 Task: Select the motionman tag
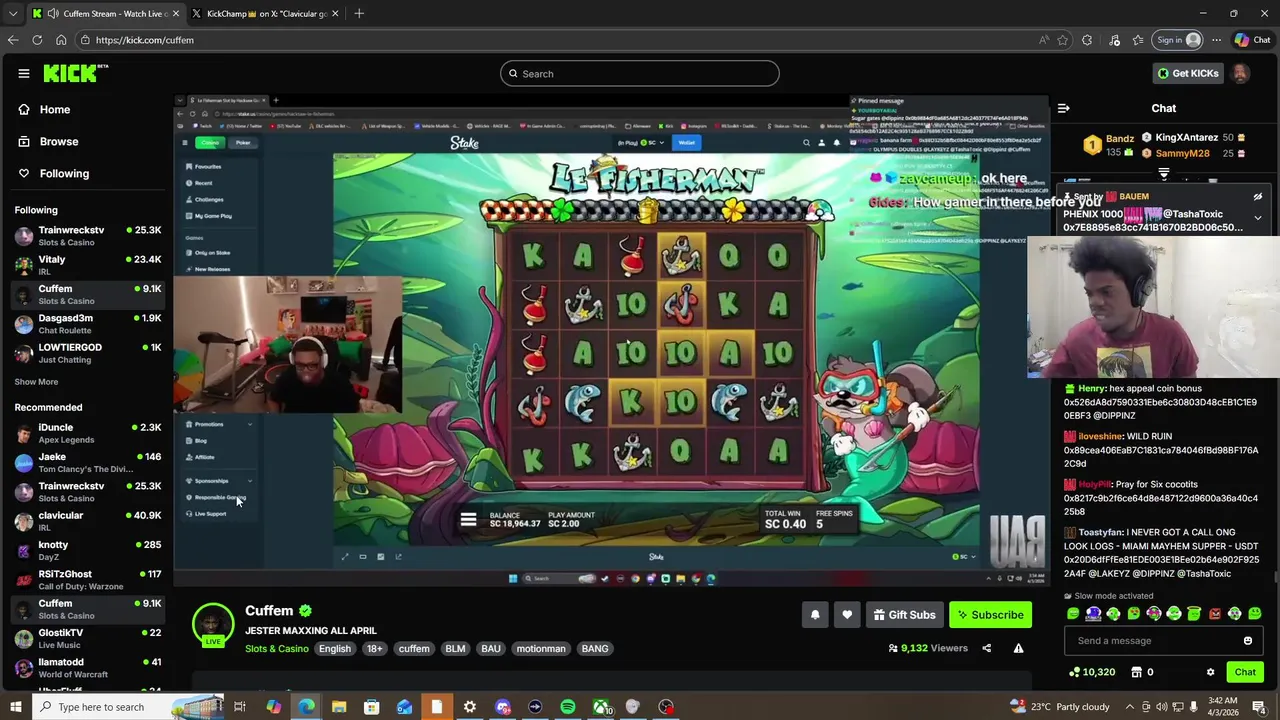pyautogui.click(x=541, y=648)
